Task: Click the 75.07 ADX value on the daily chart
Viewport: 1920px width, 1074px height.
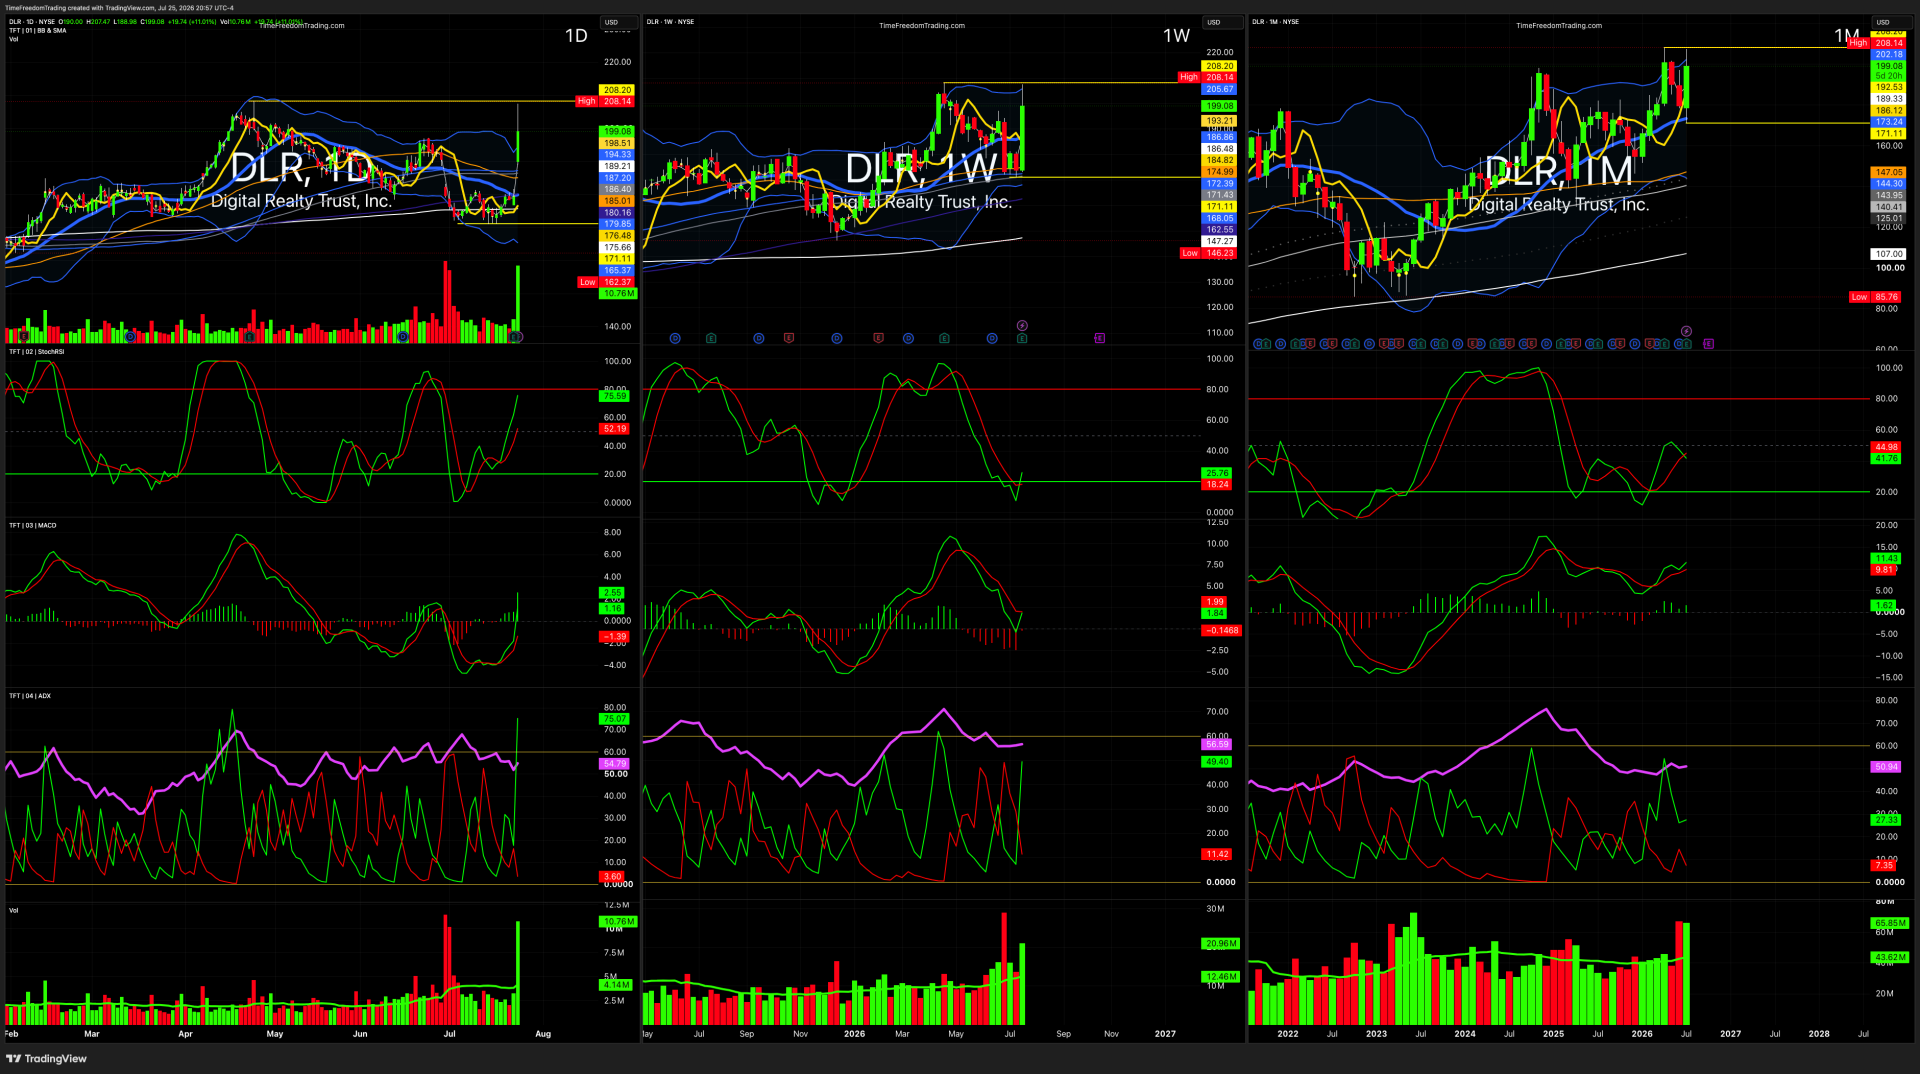Action: [615, 719]
